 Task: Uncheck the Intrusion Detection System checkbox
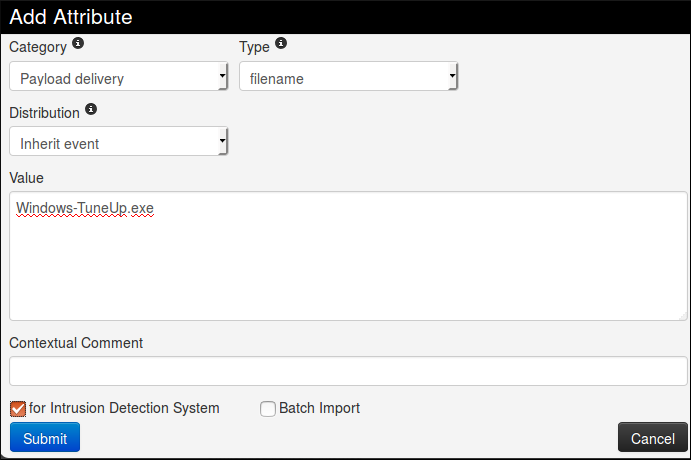pyautogui.click(x=17, y=408)
